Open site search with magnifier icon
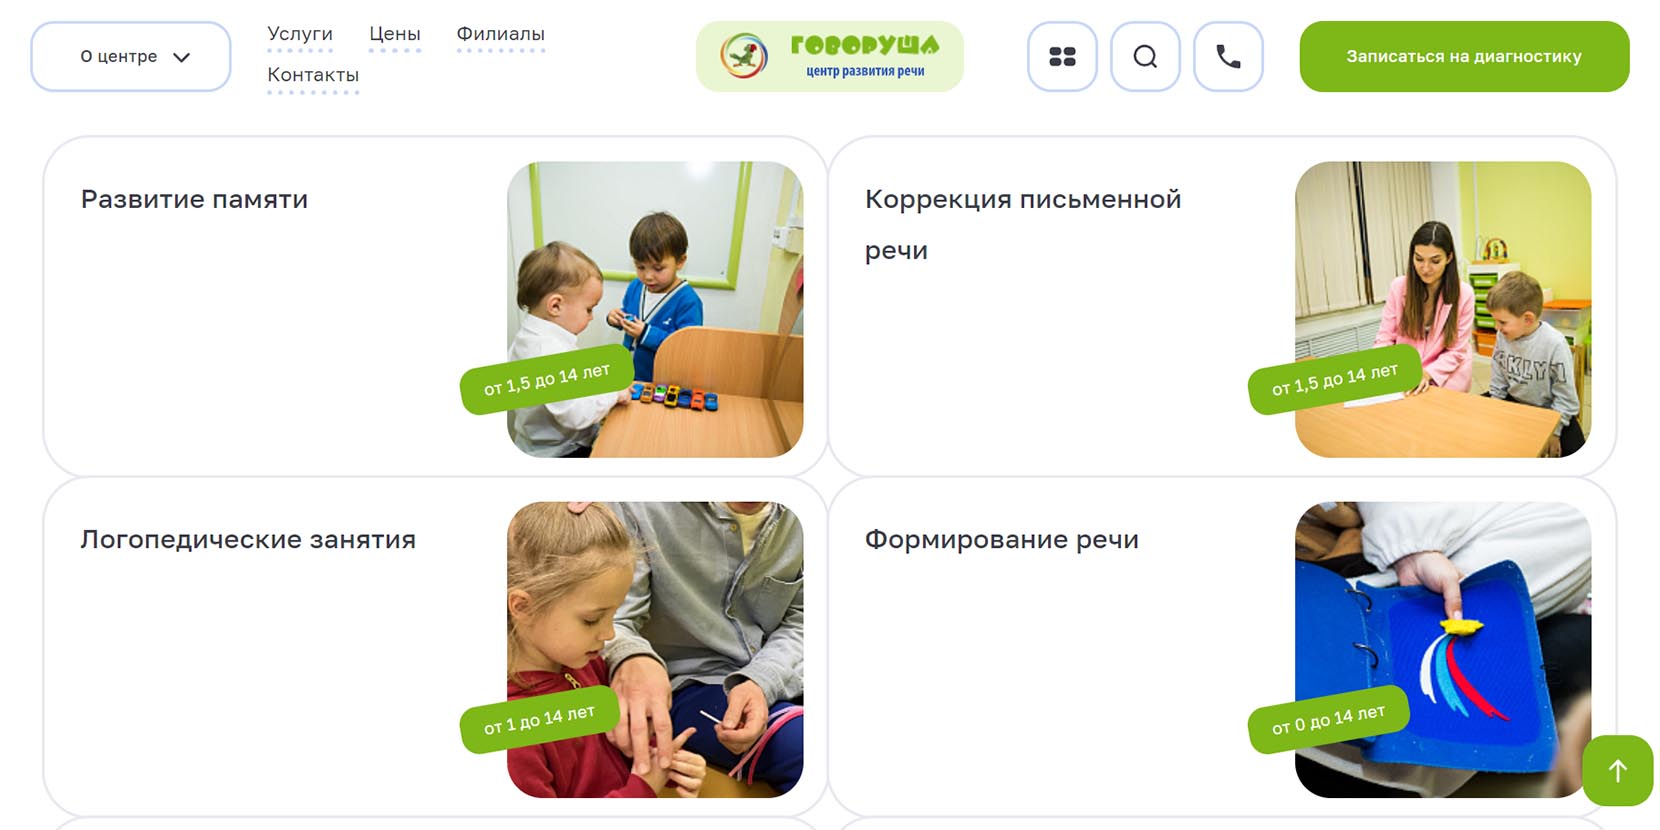1660x830 pixels. coord(1145,57)
